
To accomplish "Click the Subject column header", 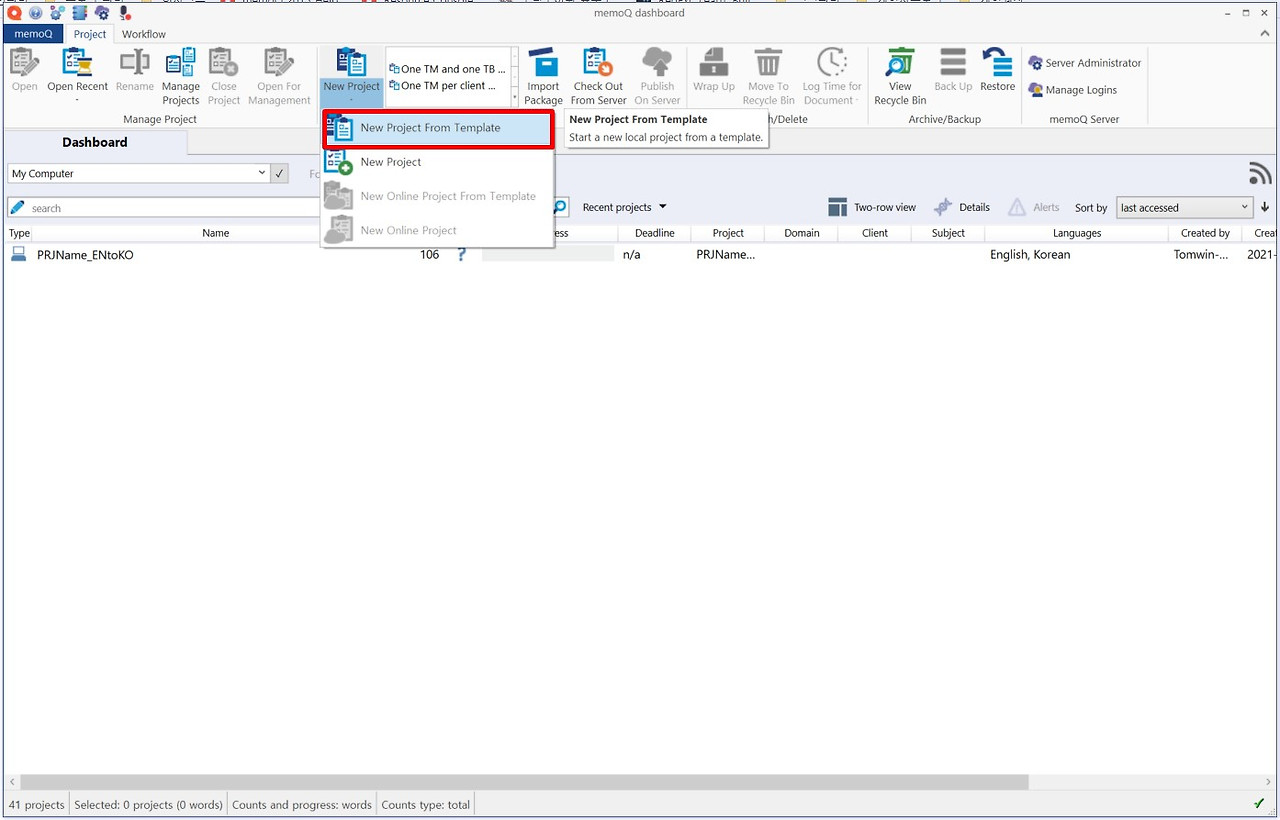I will click(948, 233).
